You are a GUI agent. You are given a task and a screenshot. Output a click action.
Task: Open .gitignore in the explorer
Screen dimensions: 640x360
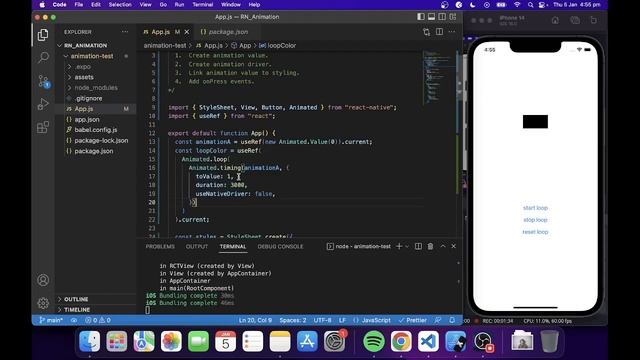coord(88,98)
